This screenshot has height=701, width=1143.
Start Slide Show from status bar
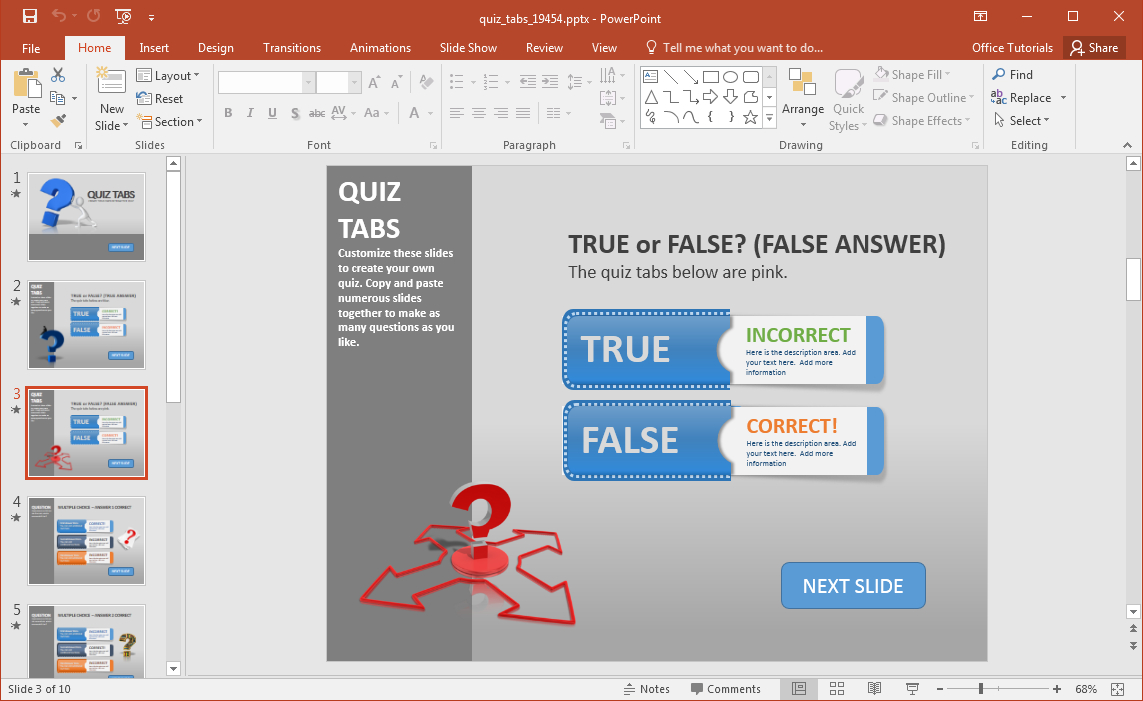912,689
